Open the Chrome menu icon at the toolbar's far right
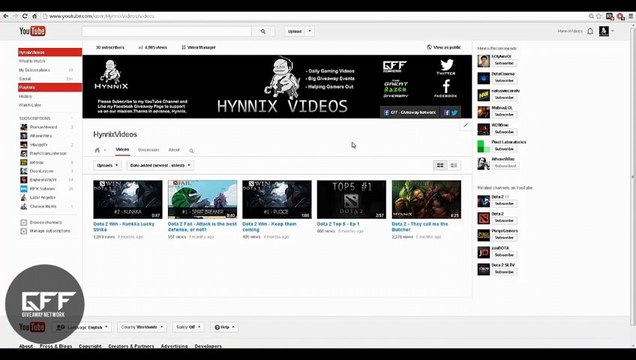The height and width of the screenshot is (360, 636). tap(631, 16)
